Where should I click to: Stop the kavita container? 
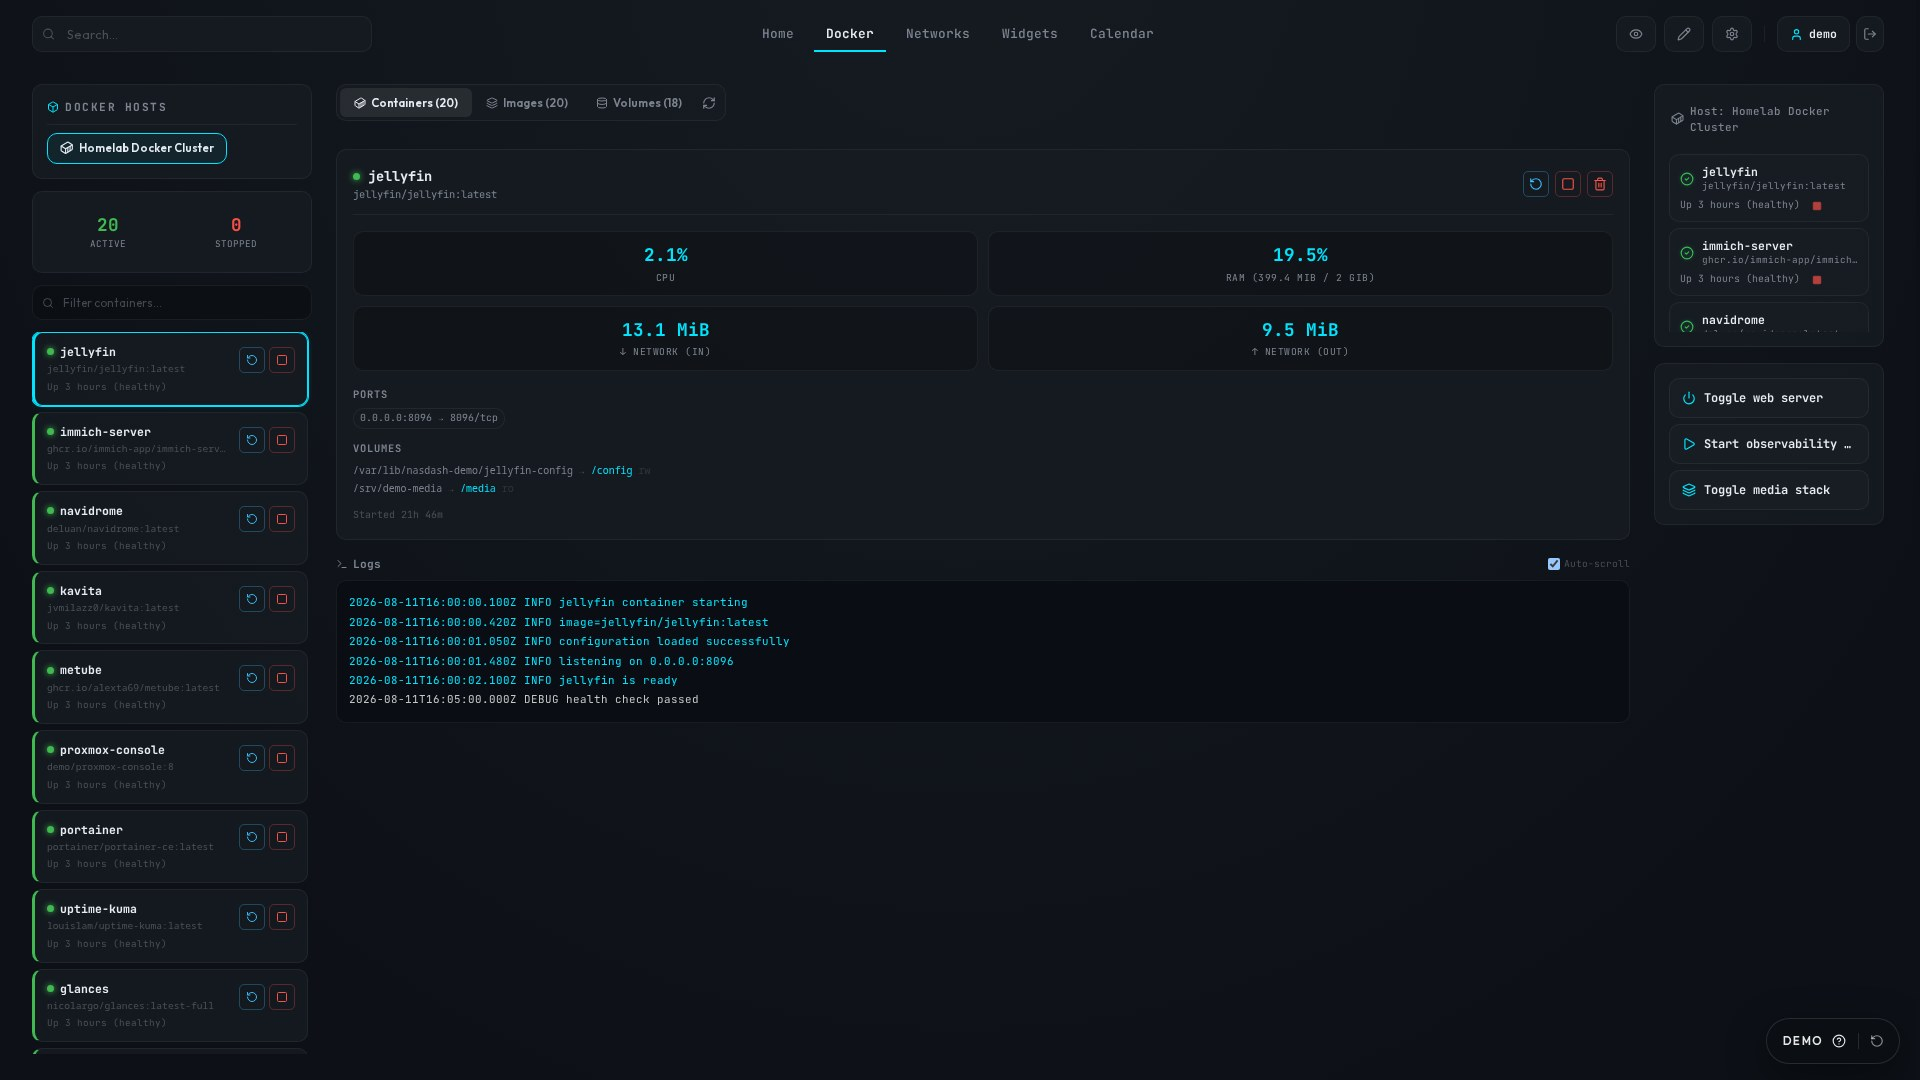point(282,599)
